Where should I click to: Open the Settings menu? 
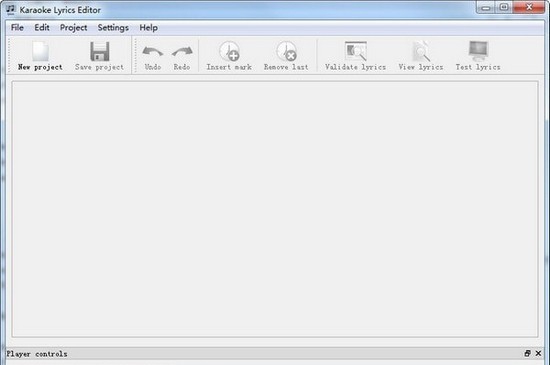pyautogui.click(x=113, y=28)
